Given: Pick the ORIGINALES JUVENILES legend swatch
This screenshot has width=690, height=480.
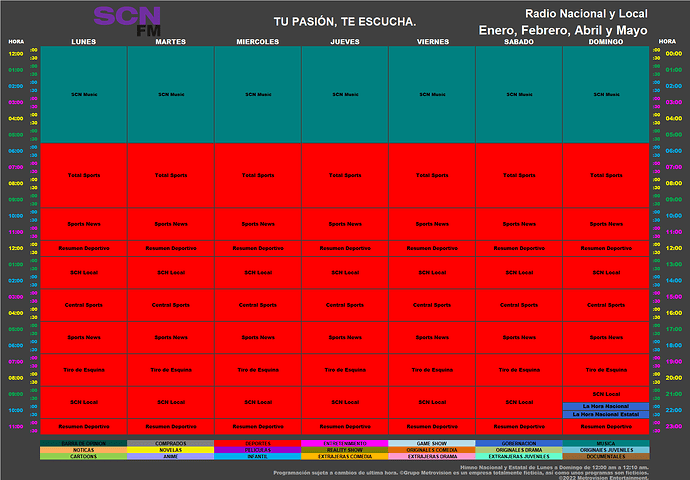Looking at the screenshot, I should tap(606, 450).
